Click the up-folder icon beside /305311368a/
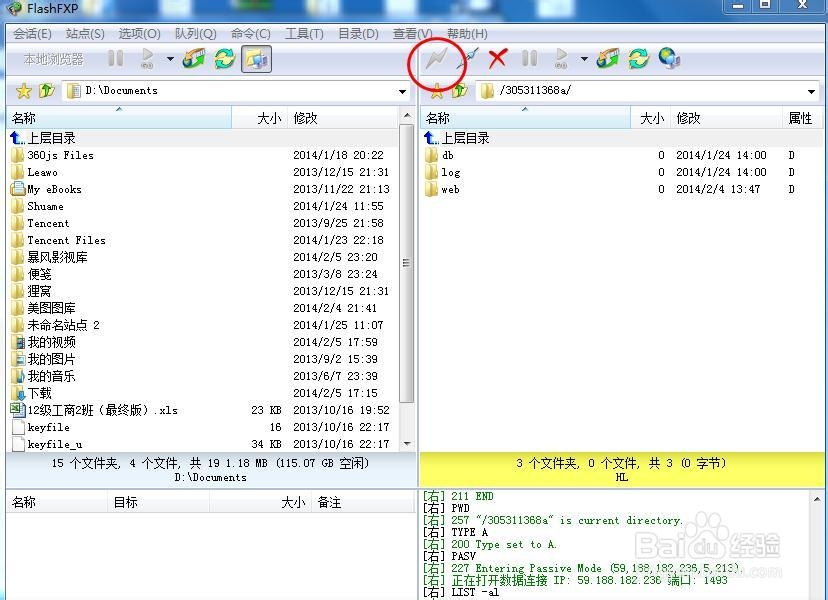Screen dimensions: 828x600 pos(460,91)
